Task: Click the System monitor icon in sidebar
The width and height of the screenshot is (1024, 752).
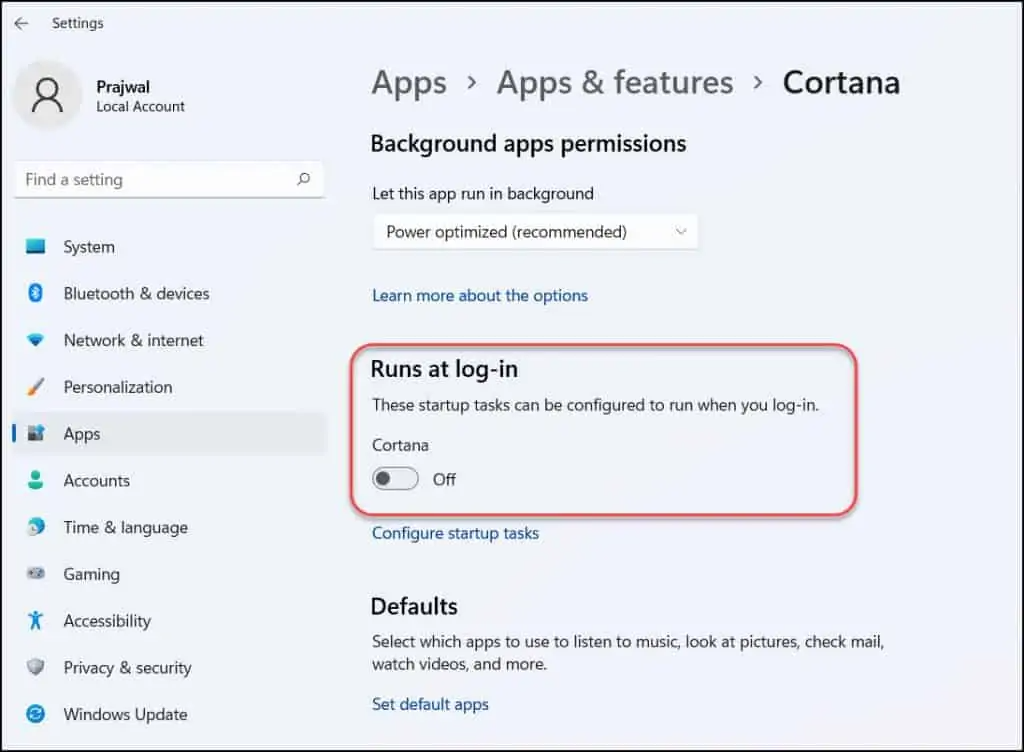Action: pyautogui.click(x=36, y=247)
